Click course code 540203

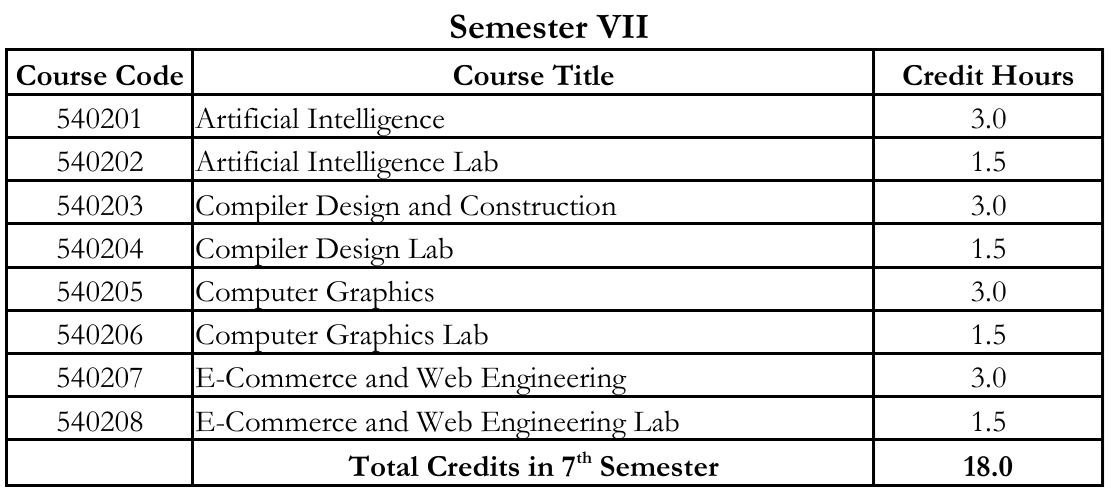coord(95,207)
